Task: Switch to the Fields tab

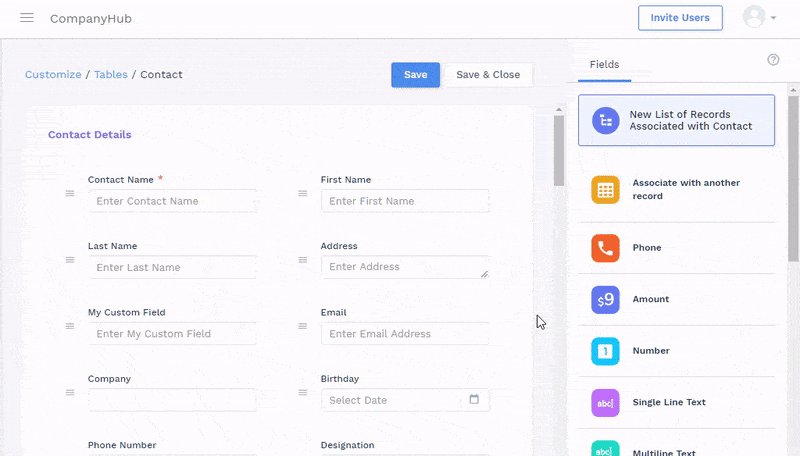Action: [604, 64]
